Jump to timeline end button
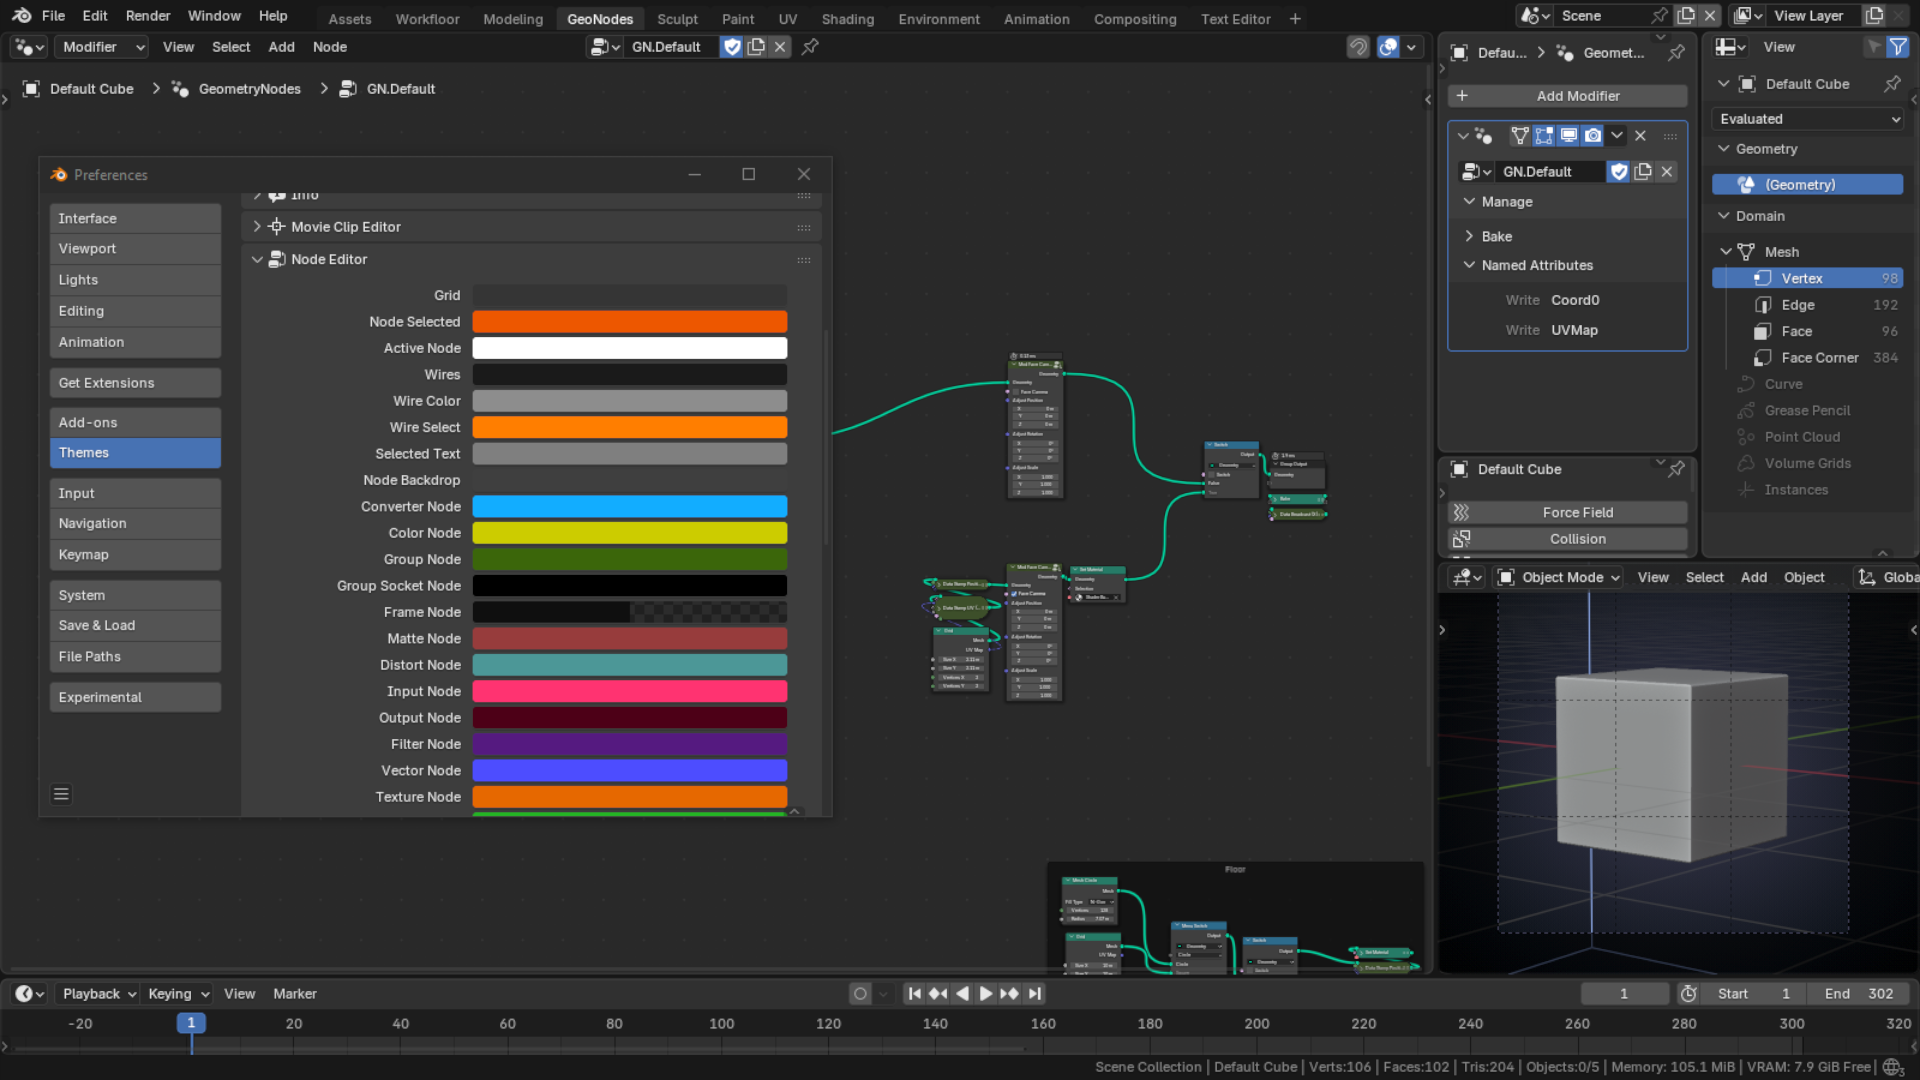The width and height of the screenshot is (1920, 1080). click(x=1035, y=994)
